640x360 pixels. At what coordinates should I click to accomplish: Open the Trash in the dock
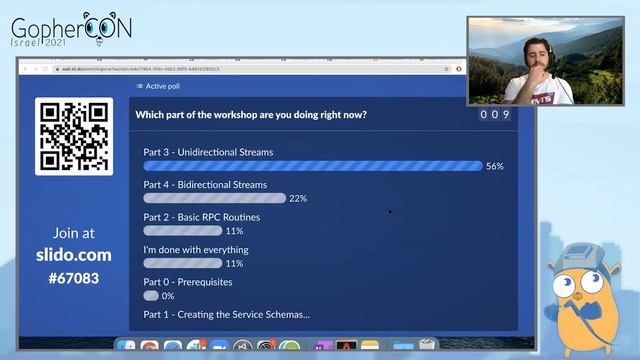click(x=427, y=344)
